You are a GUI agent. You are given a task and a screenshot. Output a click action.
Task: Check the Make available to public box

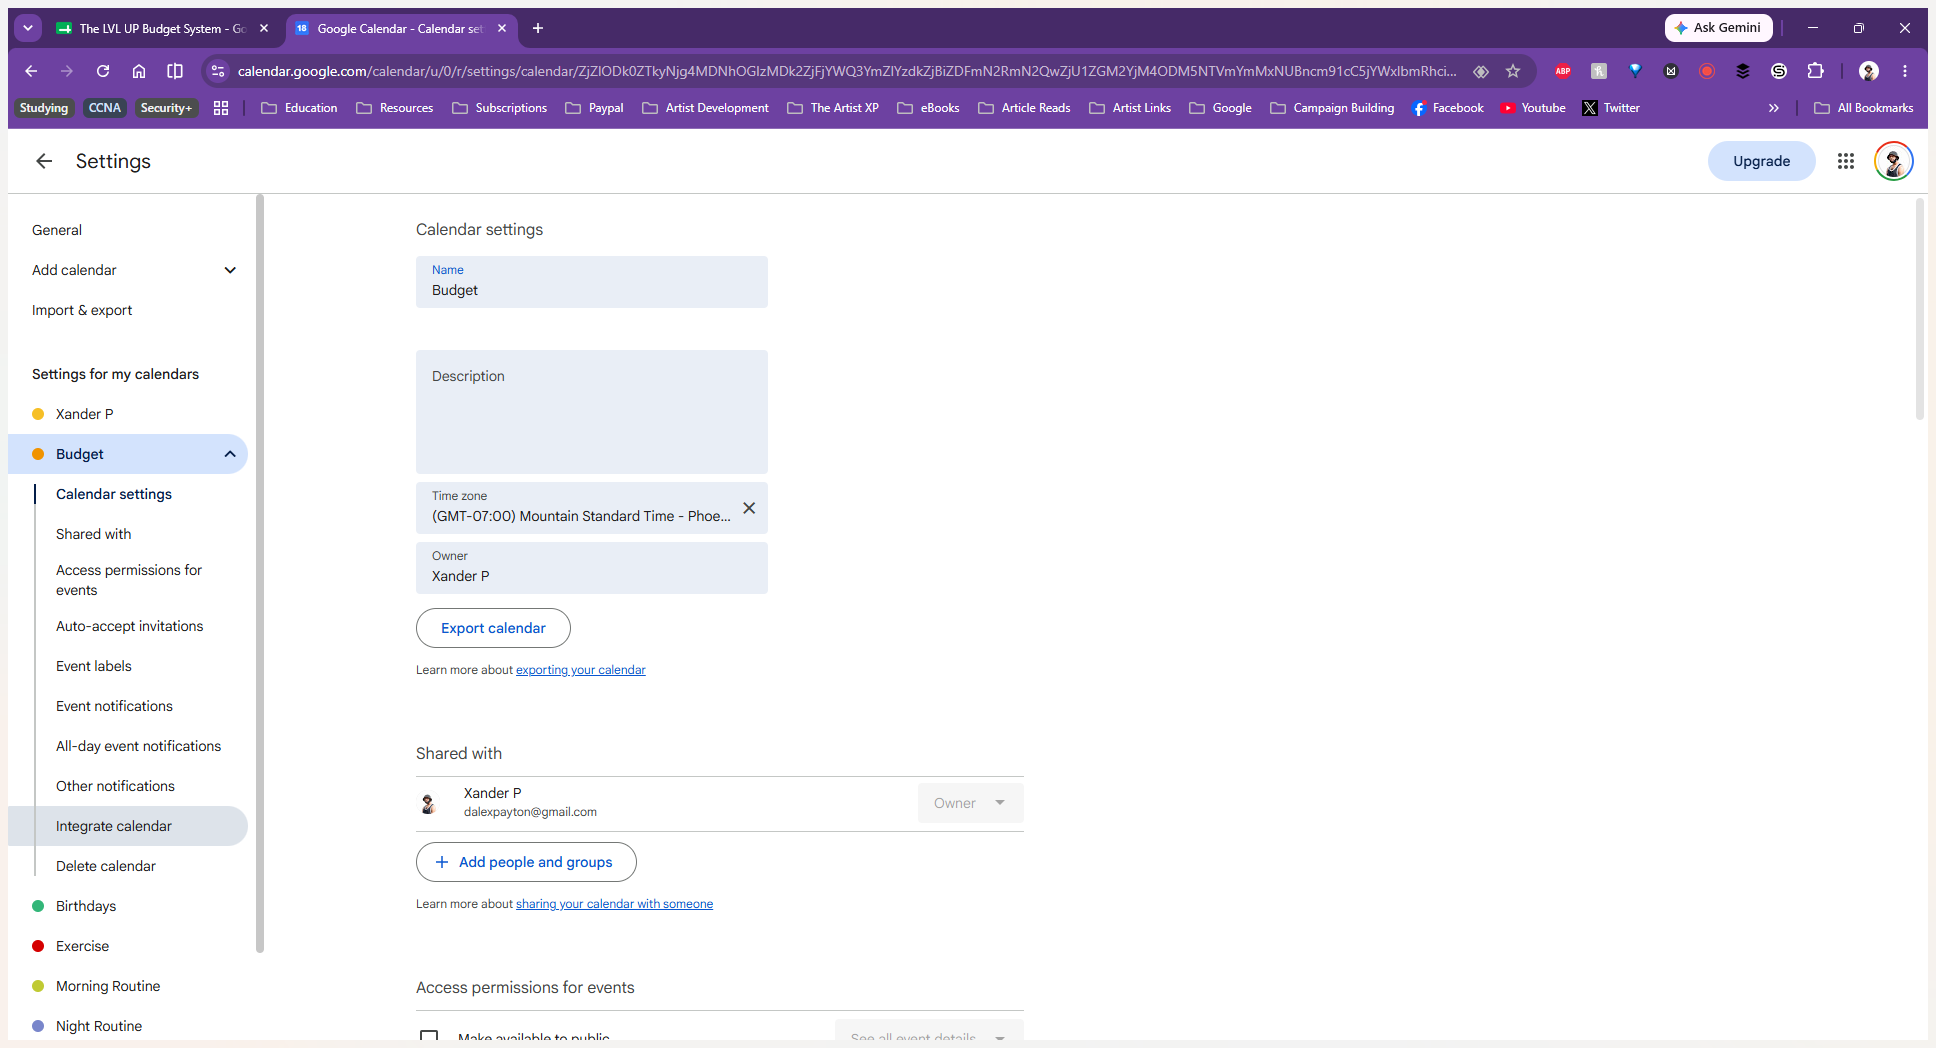[429, 1037]
